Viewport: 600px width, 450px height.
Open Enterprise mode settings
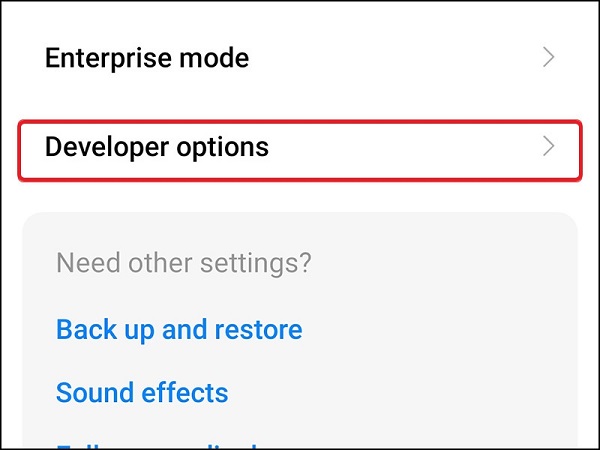(147, 58)
